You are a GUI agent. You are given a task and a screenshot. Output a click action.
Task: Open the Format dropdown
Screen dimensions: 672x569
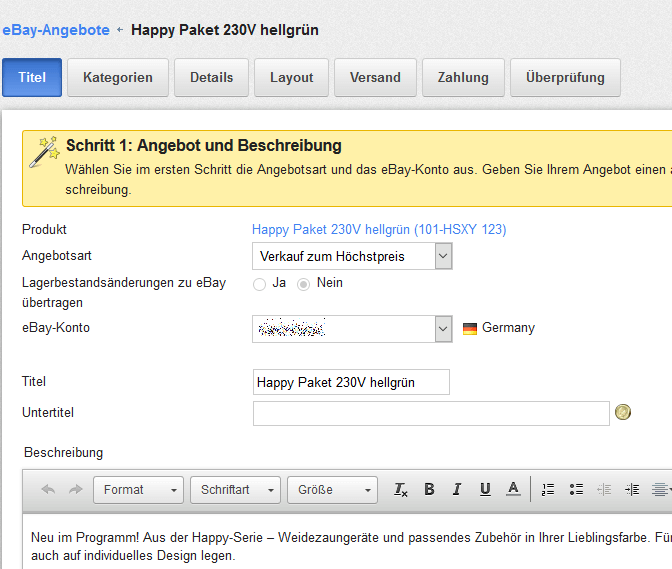[138, 490]
